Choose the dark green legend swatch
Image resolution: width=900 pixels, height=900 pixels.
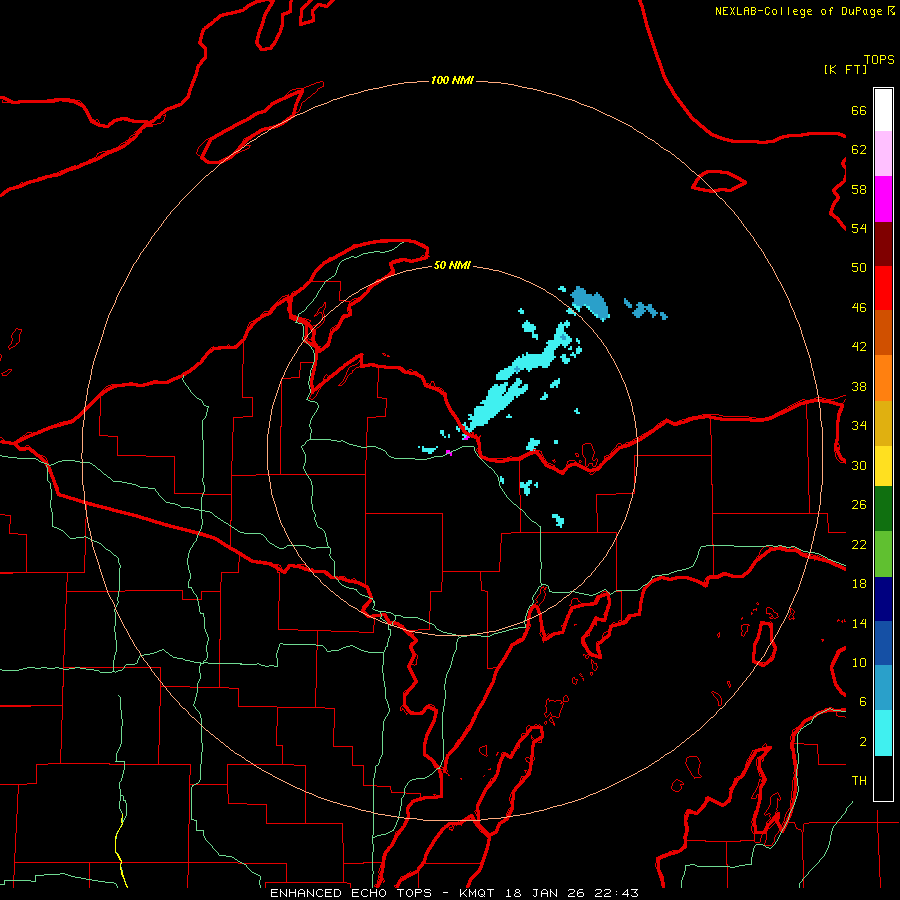pyautogui.click(x=883, y=509)
